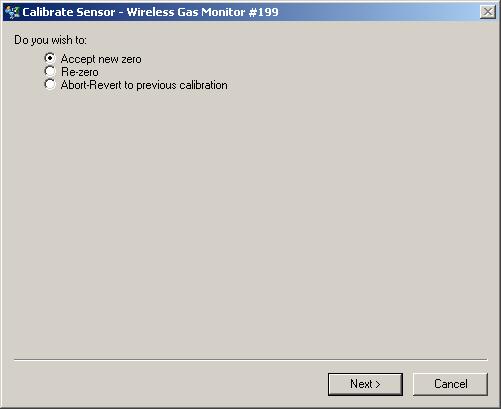This screenshot has width=501, height=409.
Task: Click the Next > button
Action: point(365,384)
